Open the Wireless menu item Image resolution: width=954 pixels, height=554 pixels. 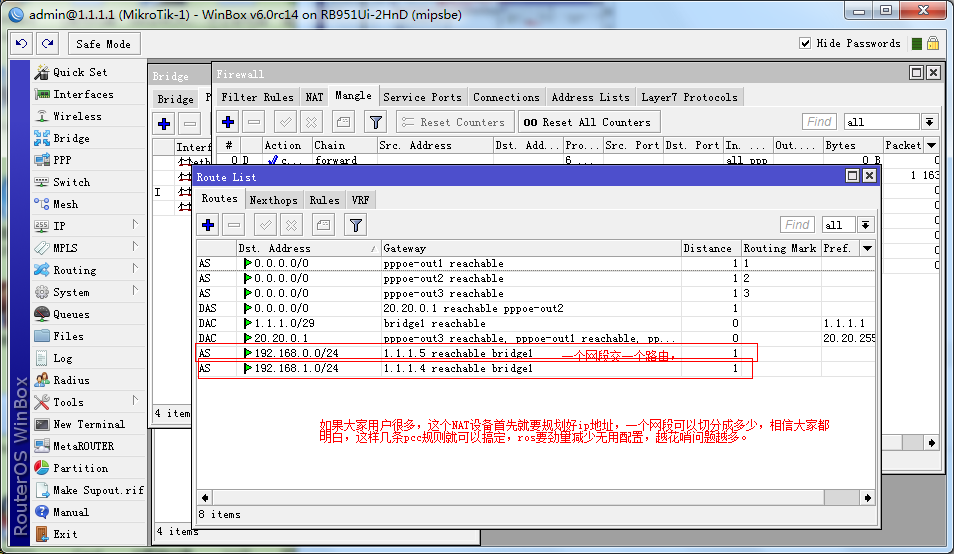pyautogui.click(x=77, y=116)
